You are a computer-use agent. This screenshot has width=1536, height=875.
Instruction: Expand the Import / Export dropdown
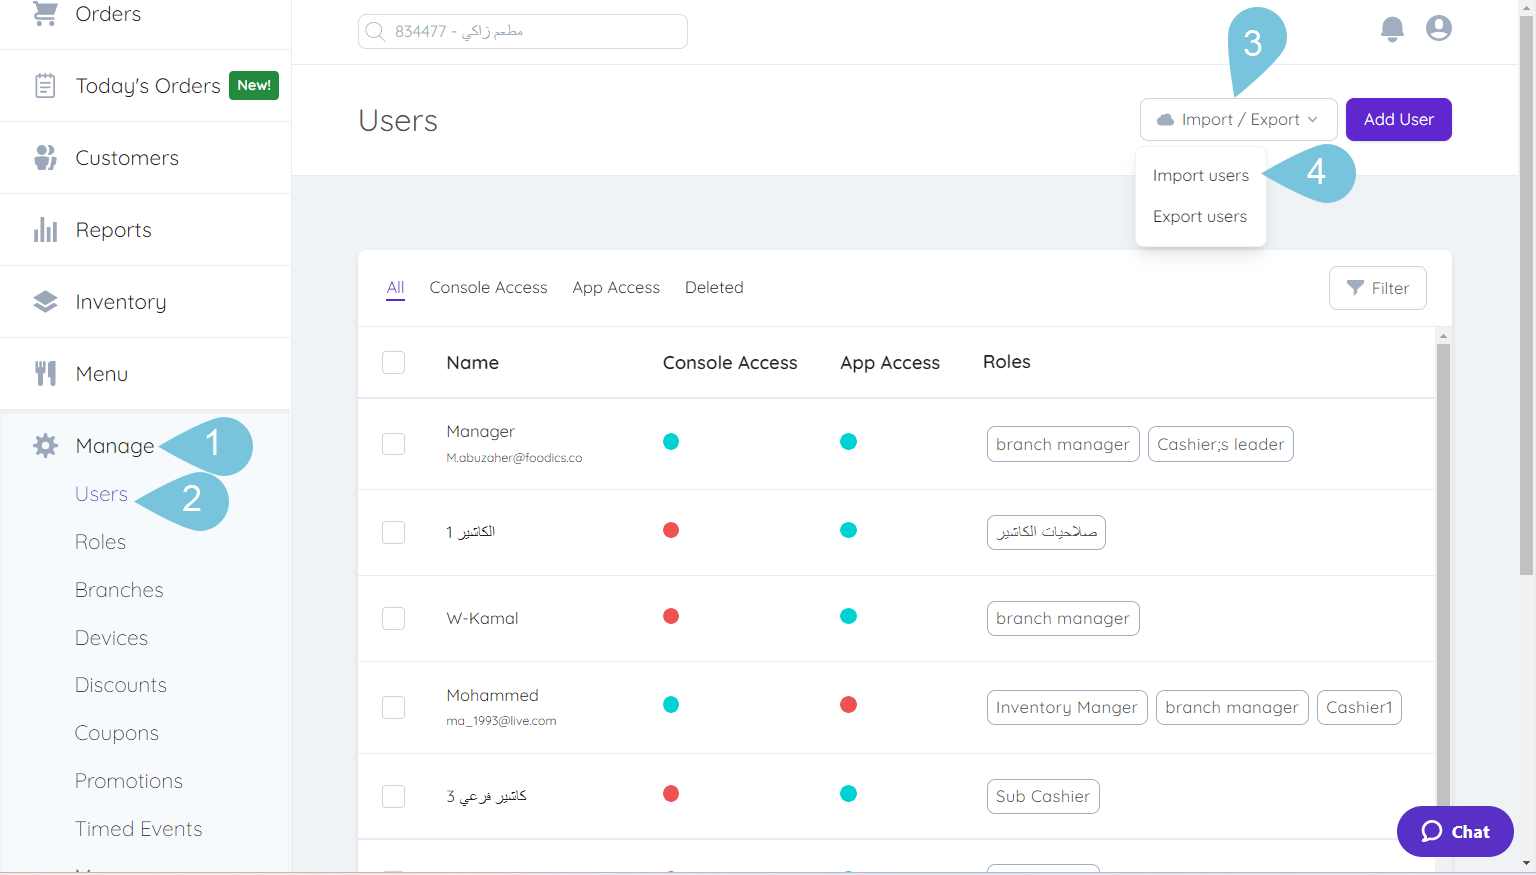coord(1238,119)
